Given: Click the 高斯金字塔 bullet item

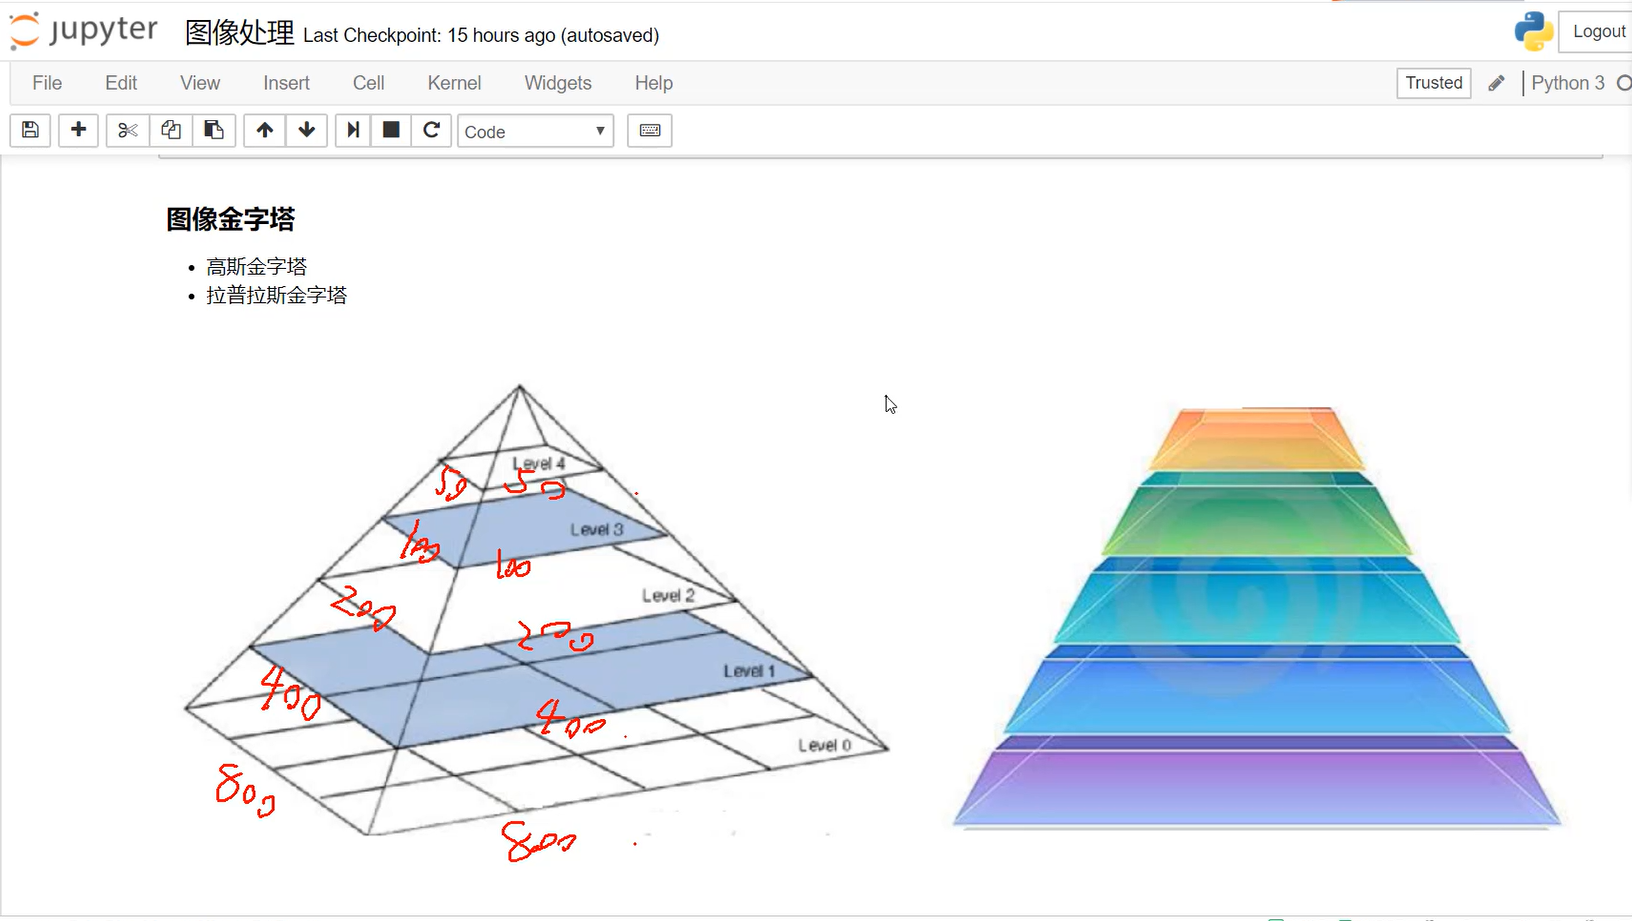Looking at the screenshot, I should click(x=256, y=266).
